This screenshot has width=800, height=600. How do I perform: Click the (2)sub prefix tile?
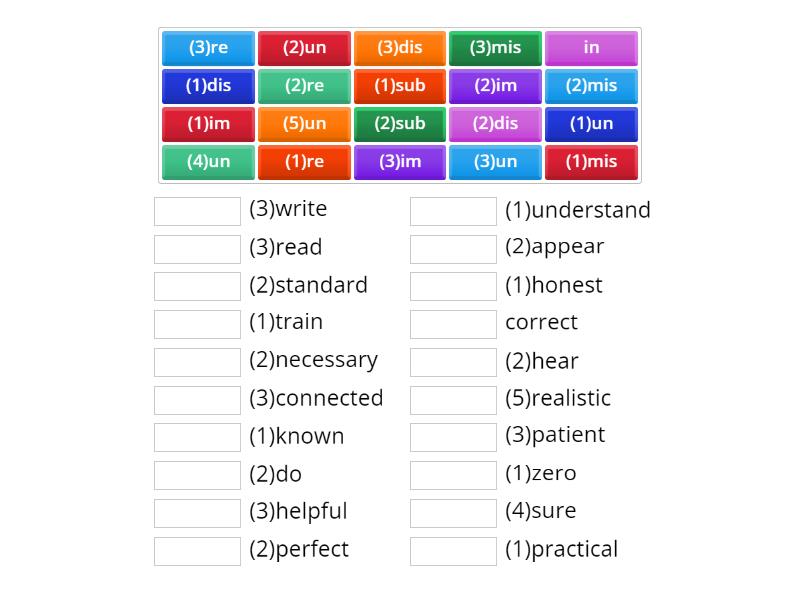click(400, 123)
